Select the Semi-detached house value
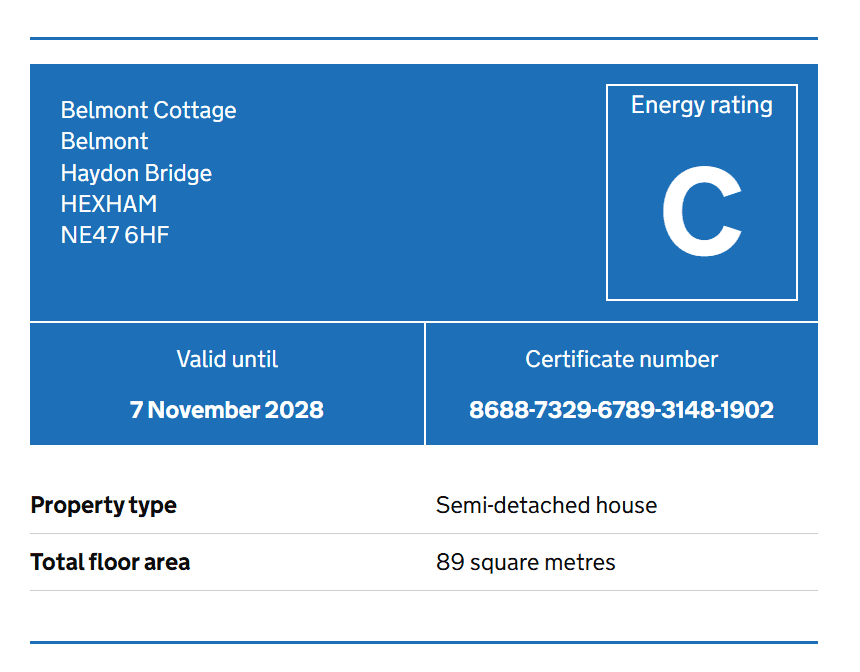 click(x=546, y=505)
